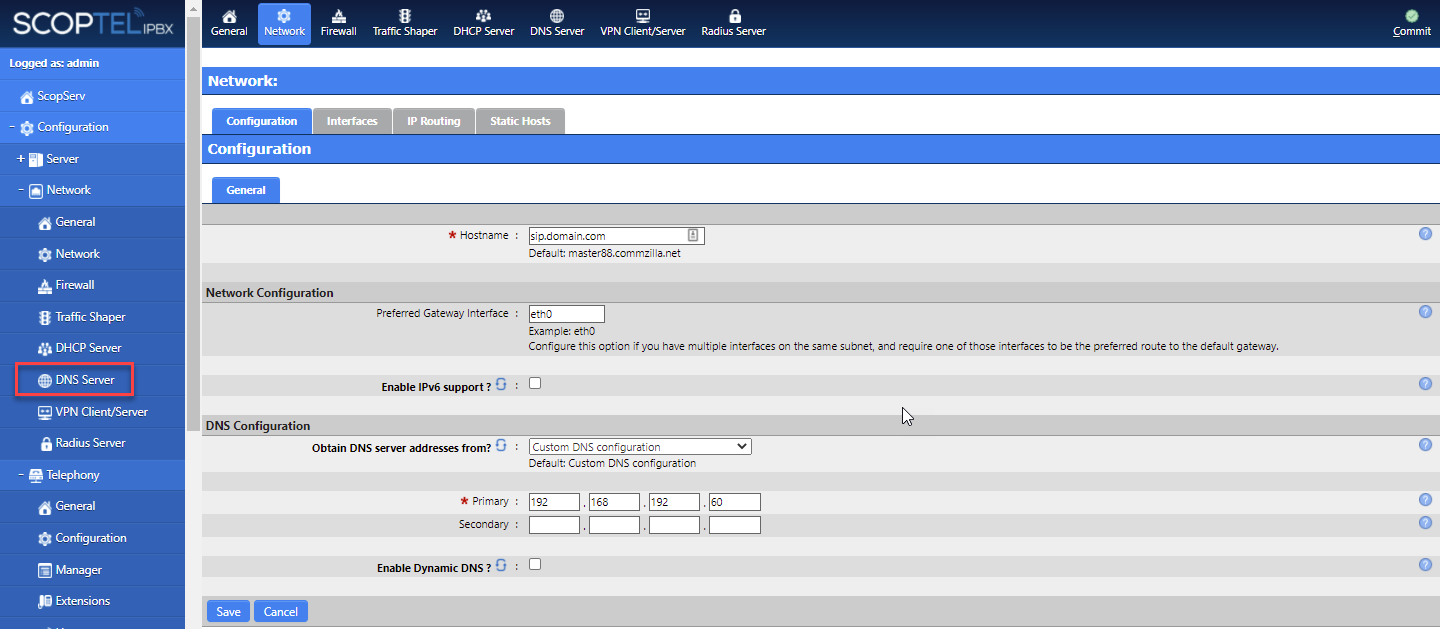
Task: Open DHCP Server from the top toolbar
Action: click(483, 24)
